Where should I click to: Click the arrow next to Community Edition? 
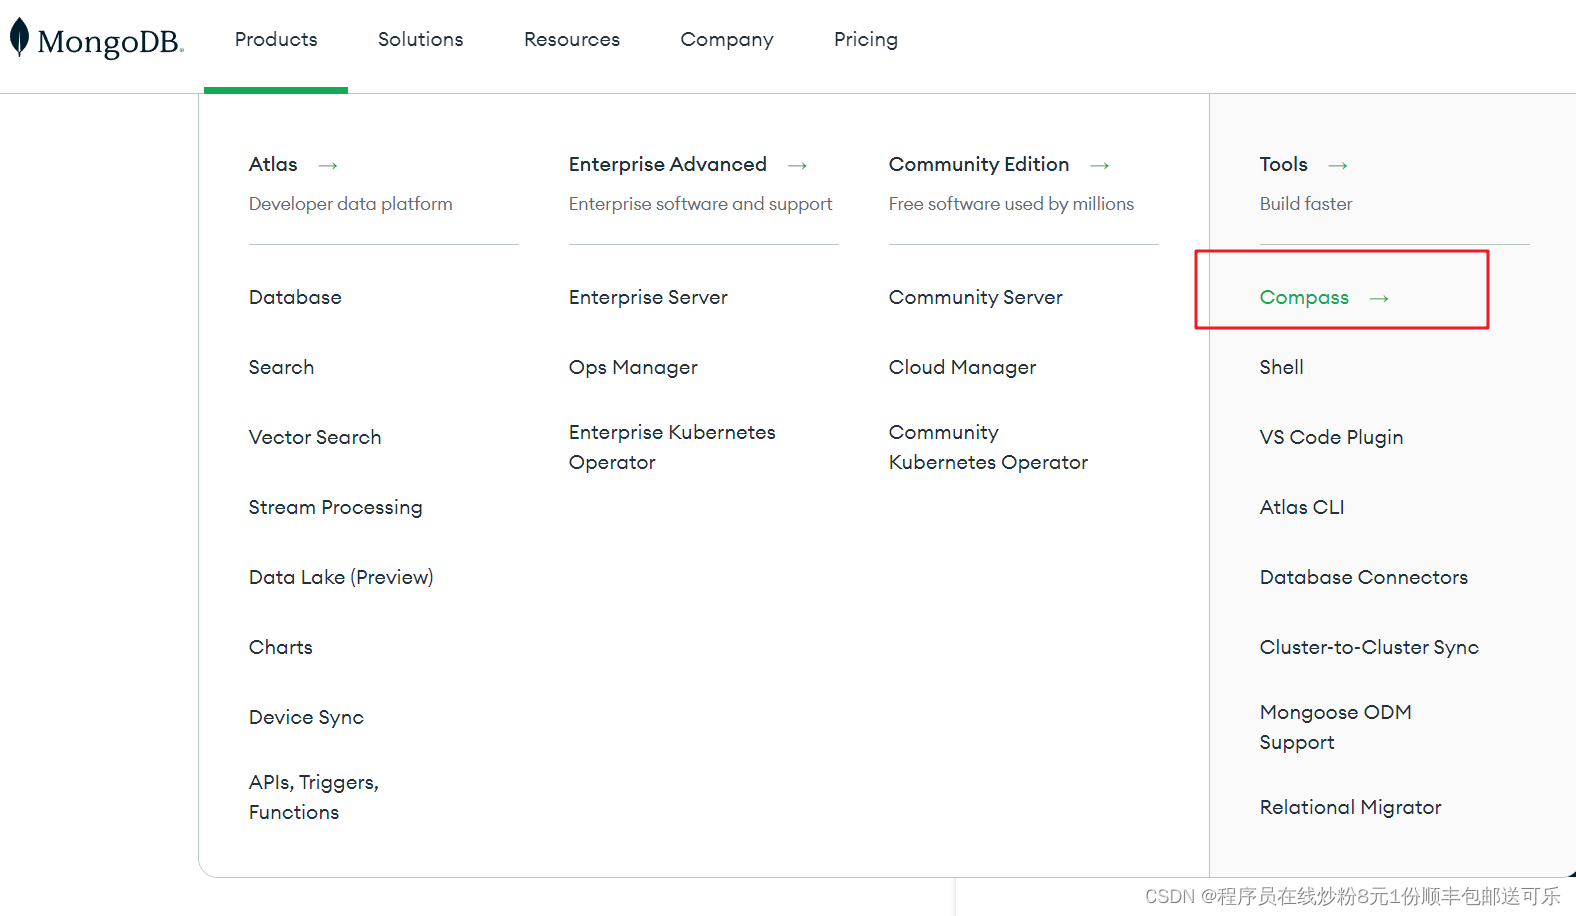[x=1100, y=166]
